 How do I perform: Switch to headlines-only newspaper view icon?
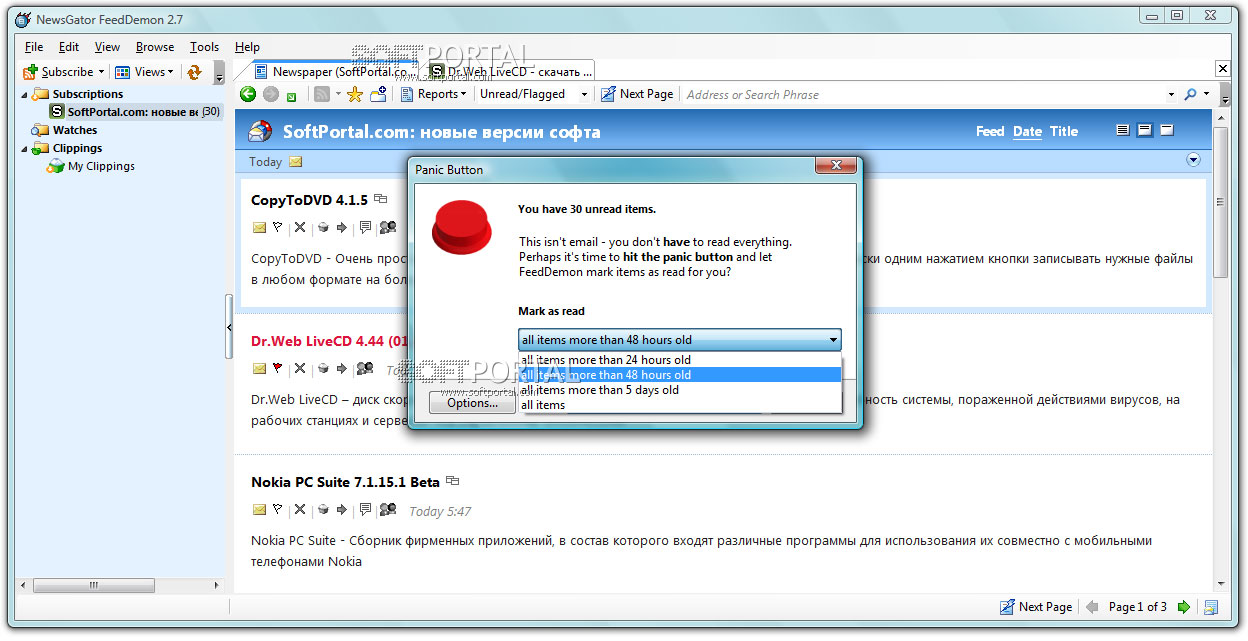point(1166,131)
